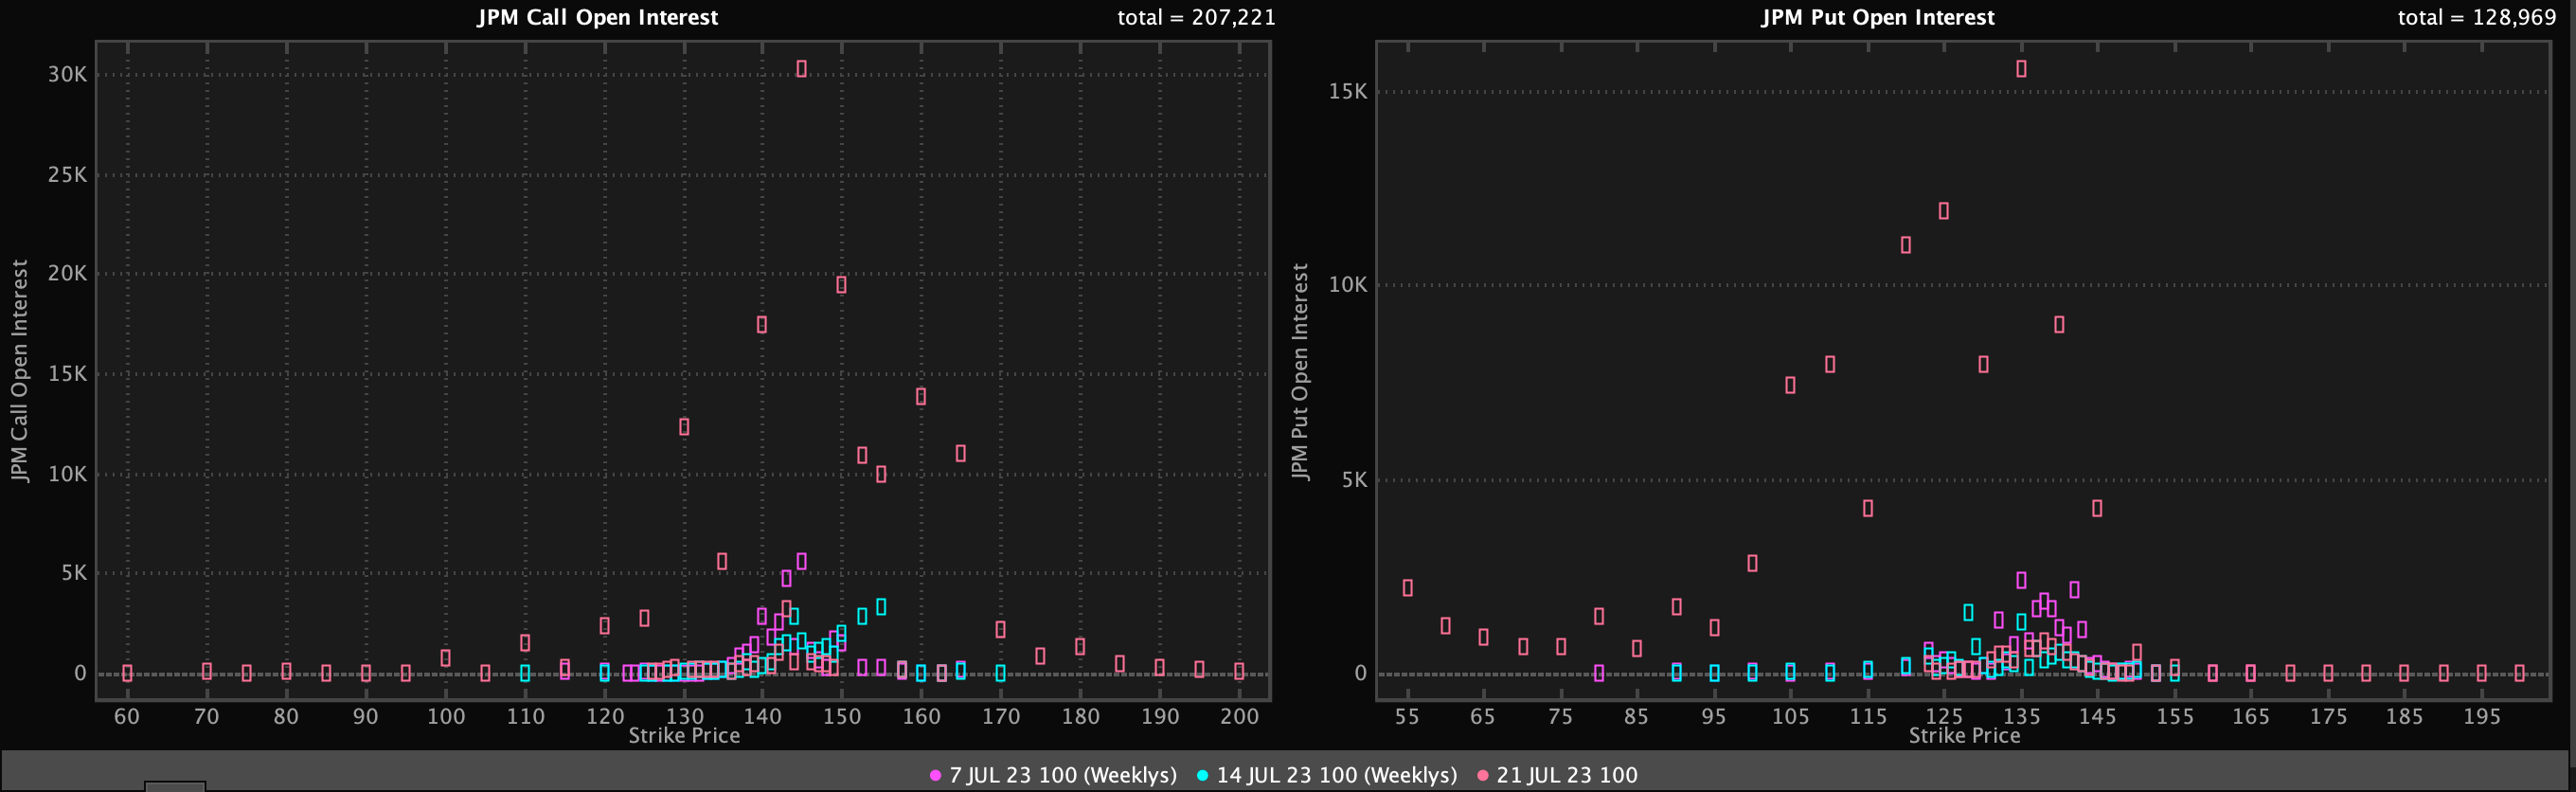The width and height of the screenshot is (2576, 792).
Task: Select the call point near 11K at strike 165
Action: (961, 454)
